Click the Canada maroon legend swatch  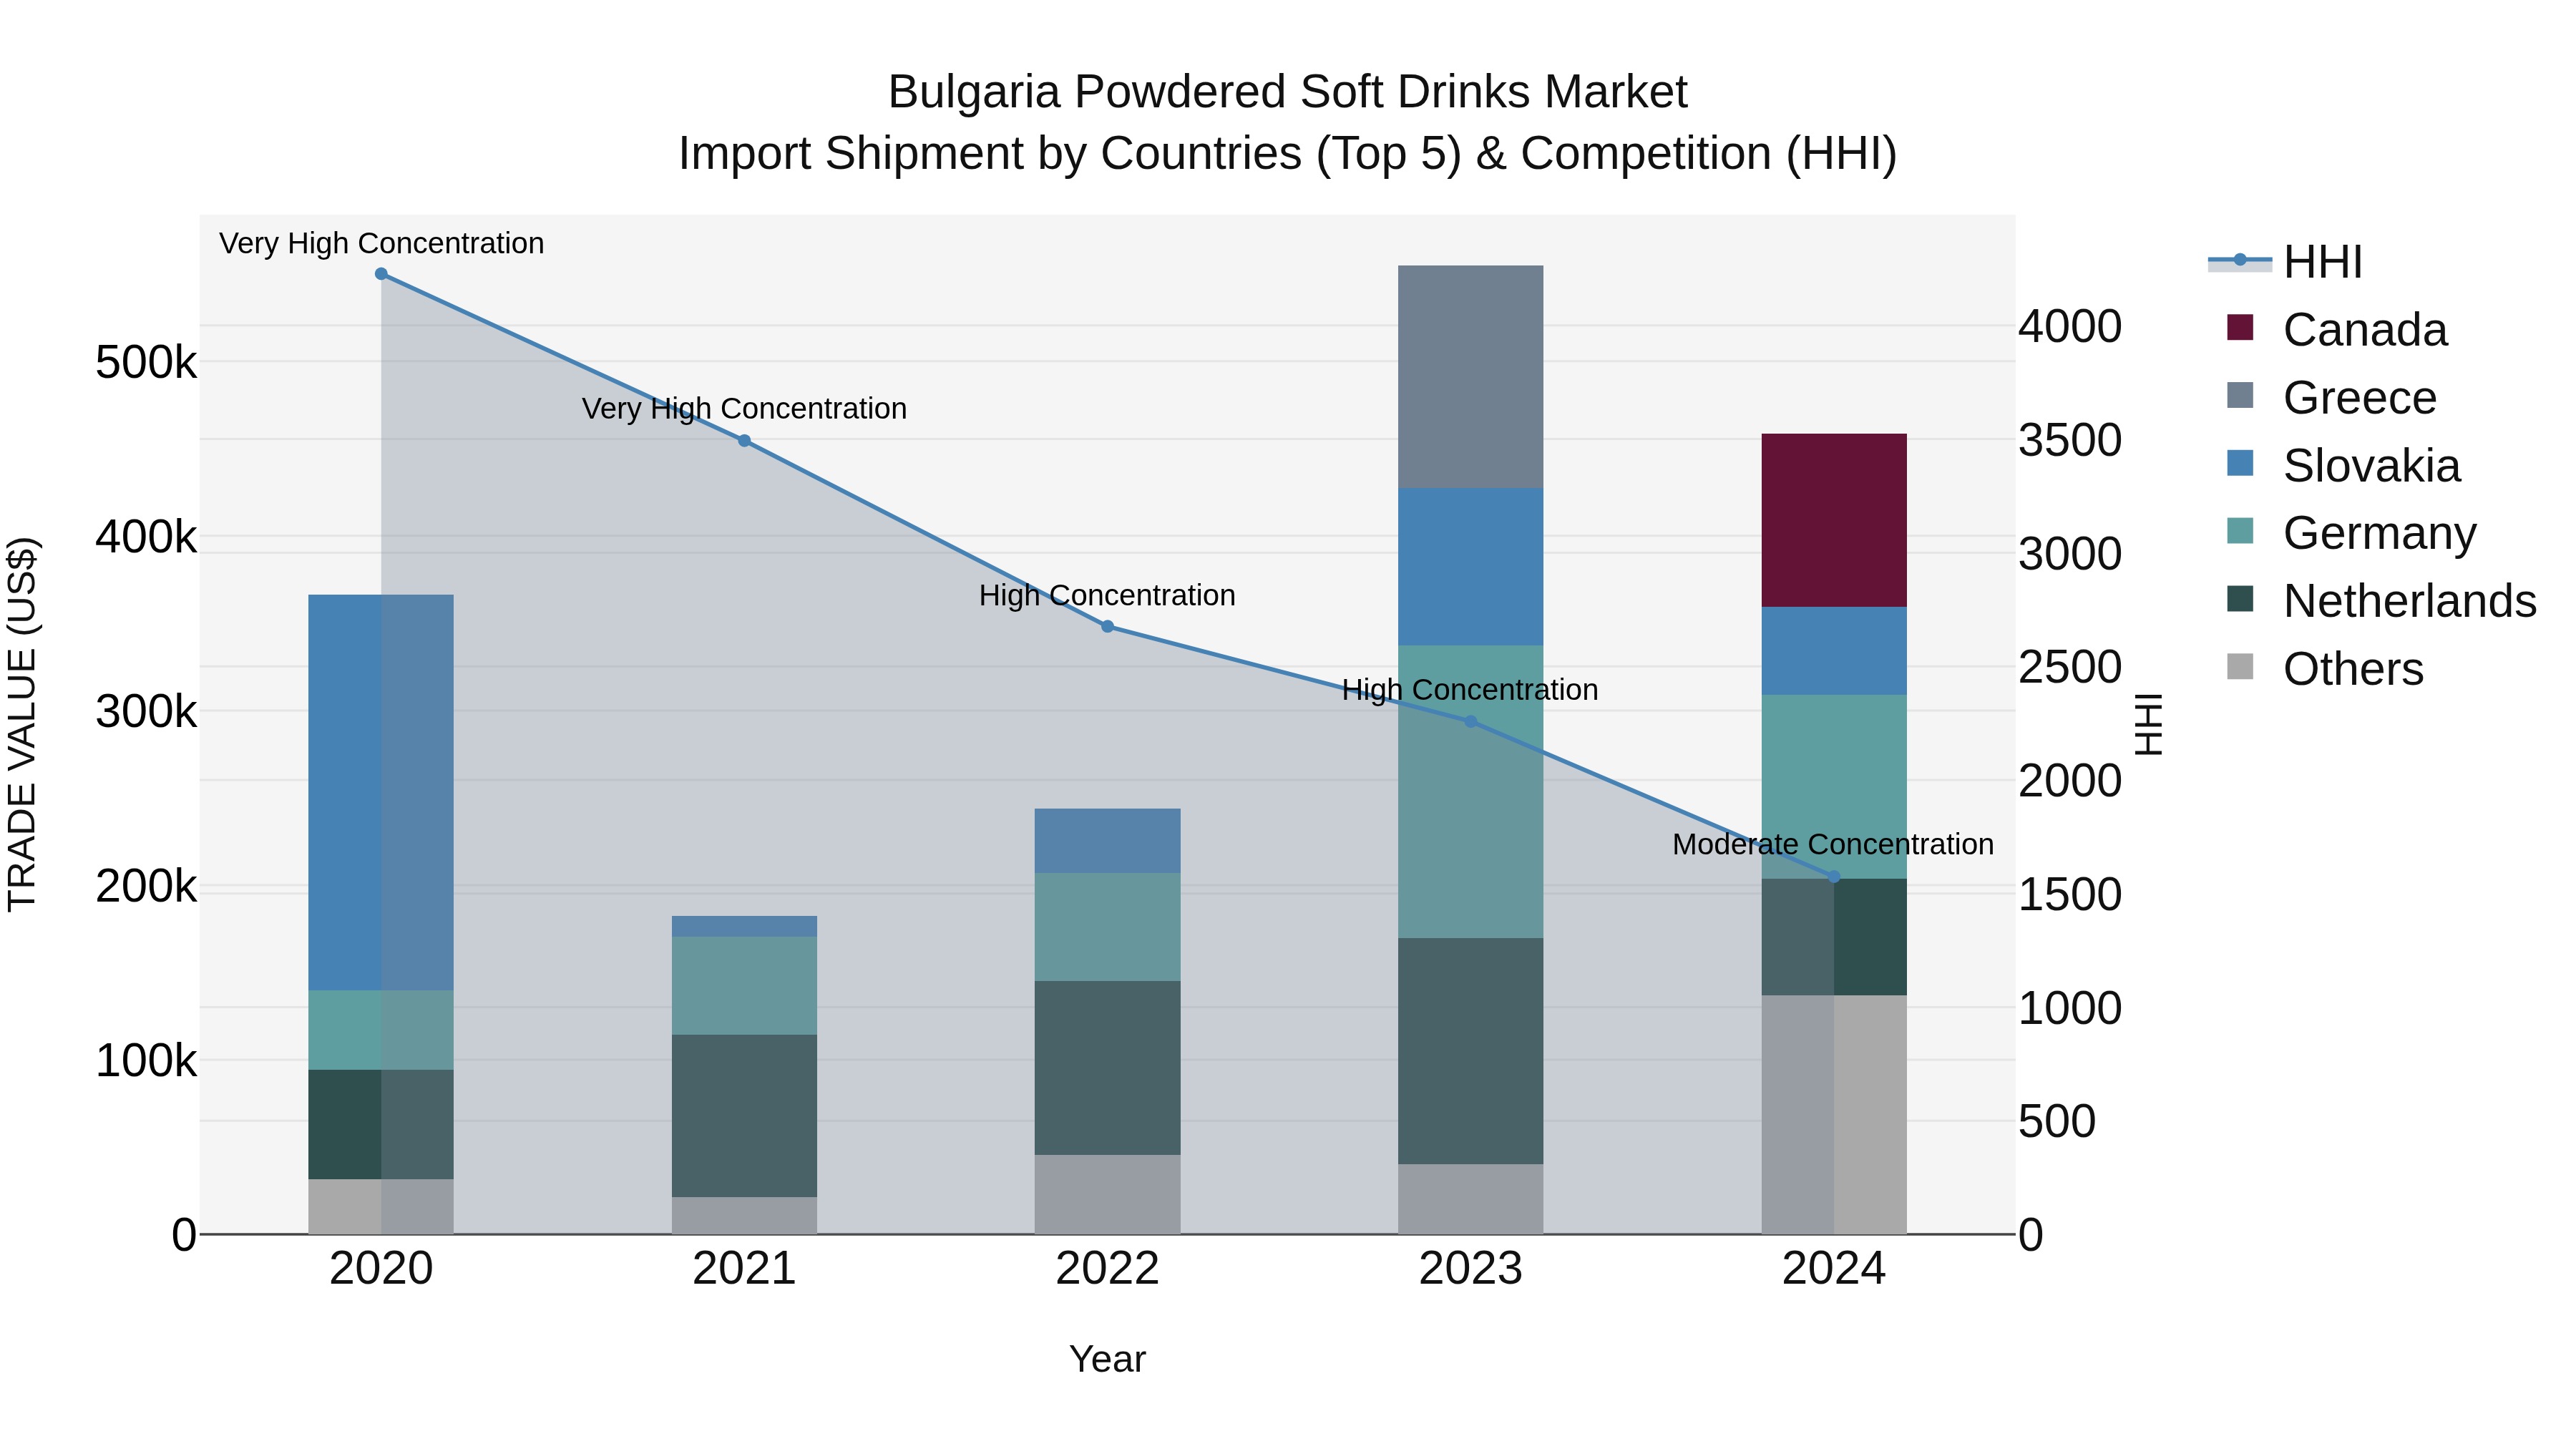click(x=2241, y=328)
